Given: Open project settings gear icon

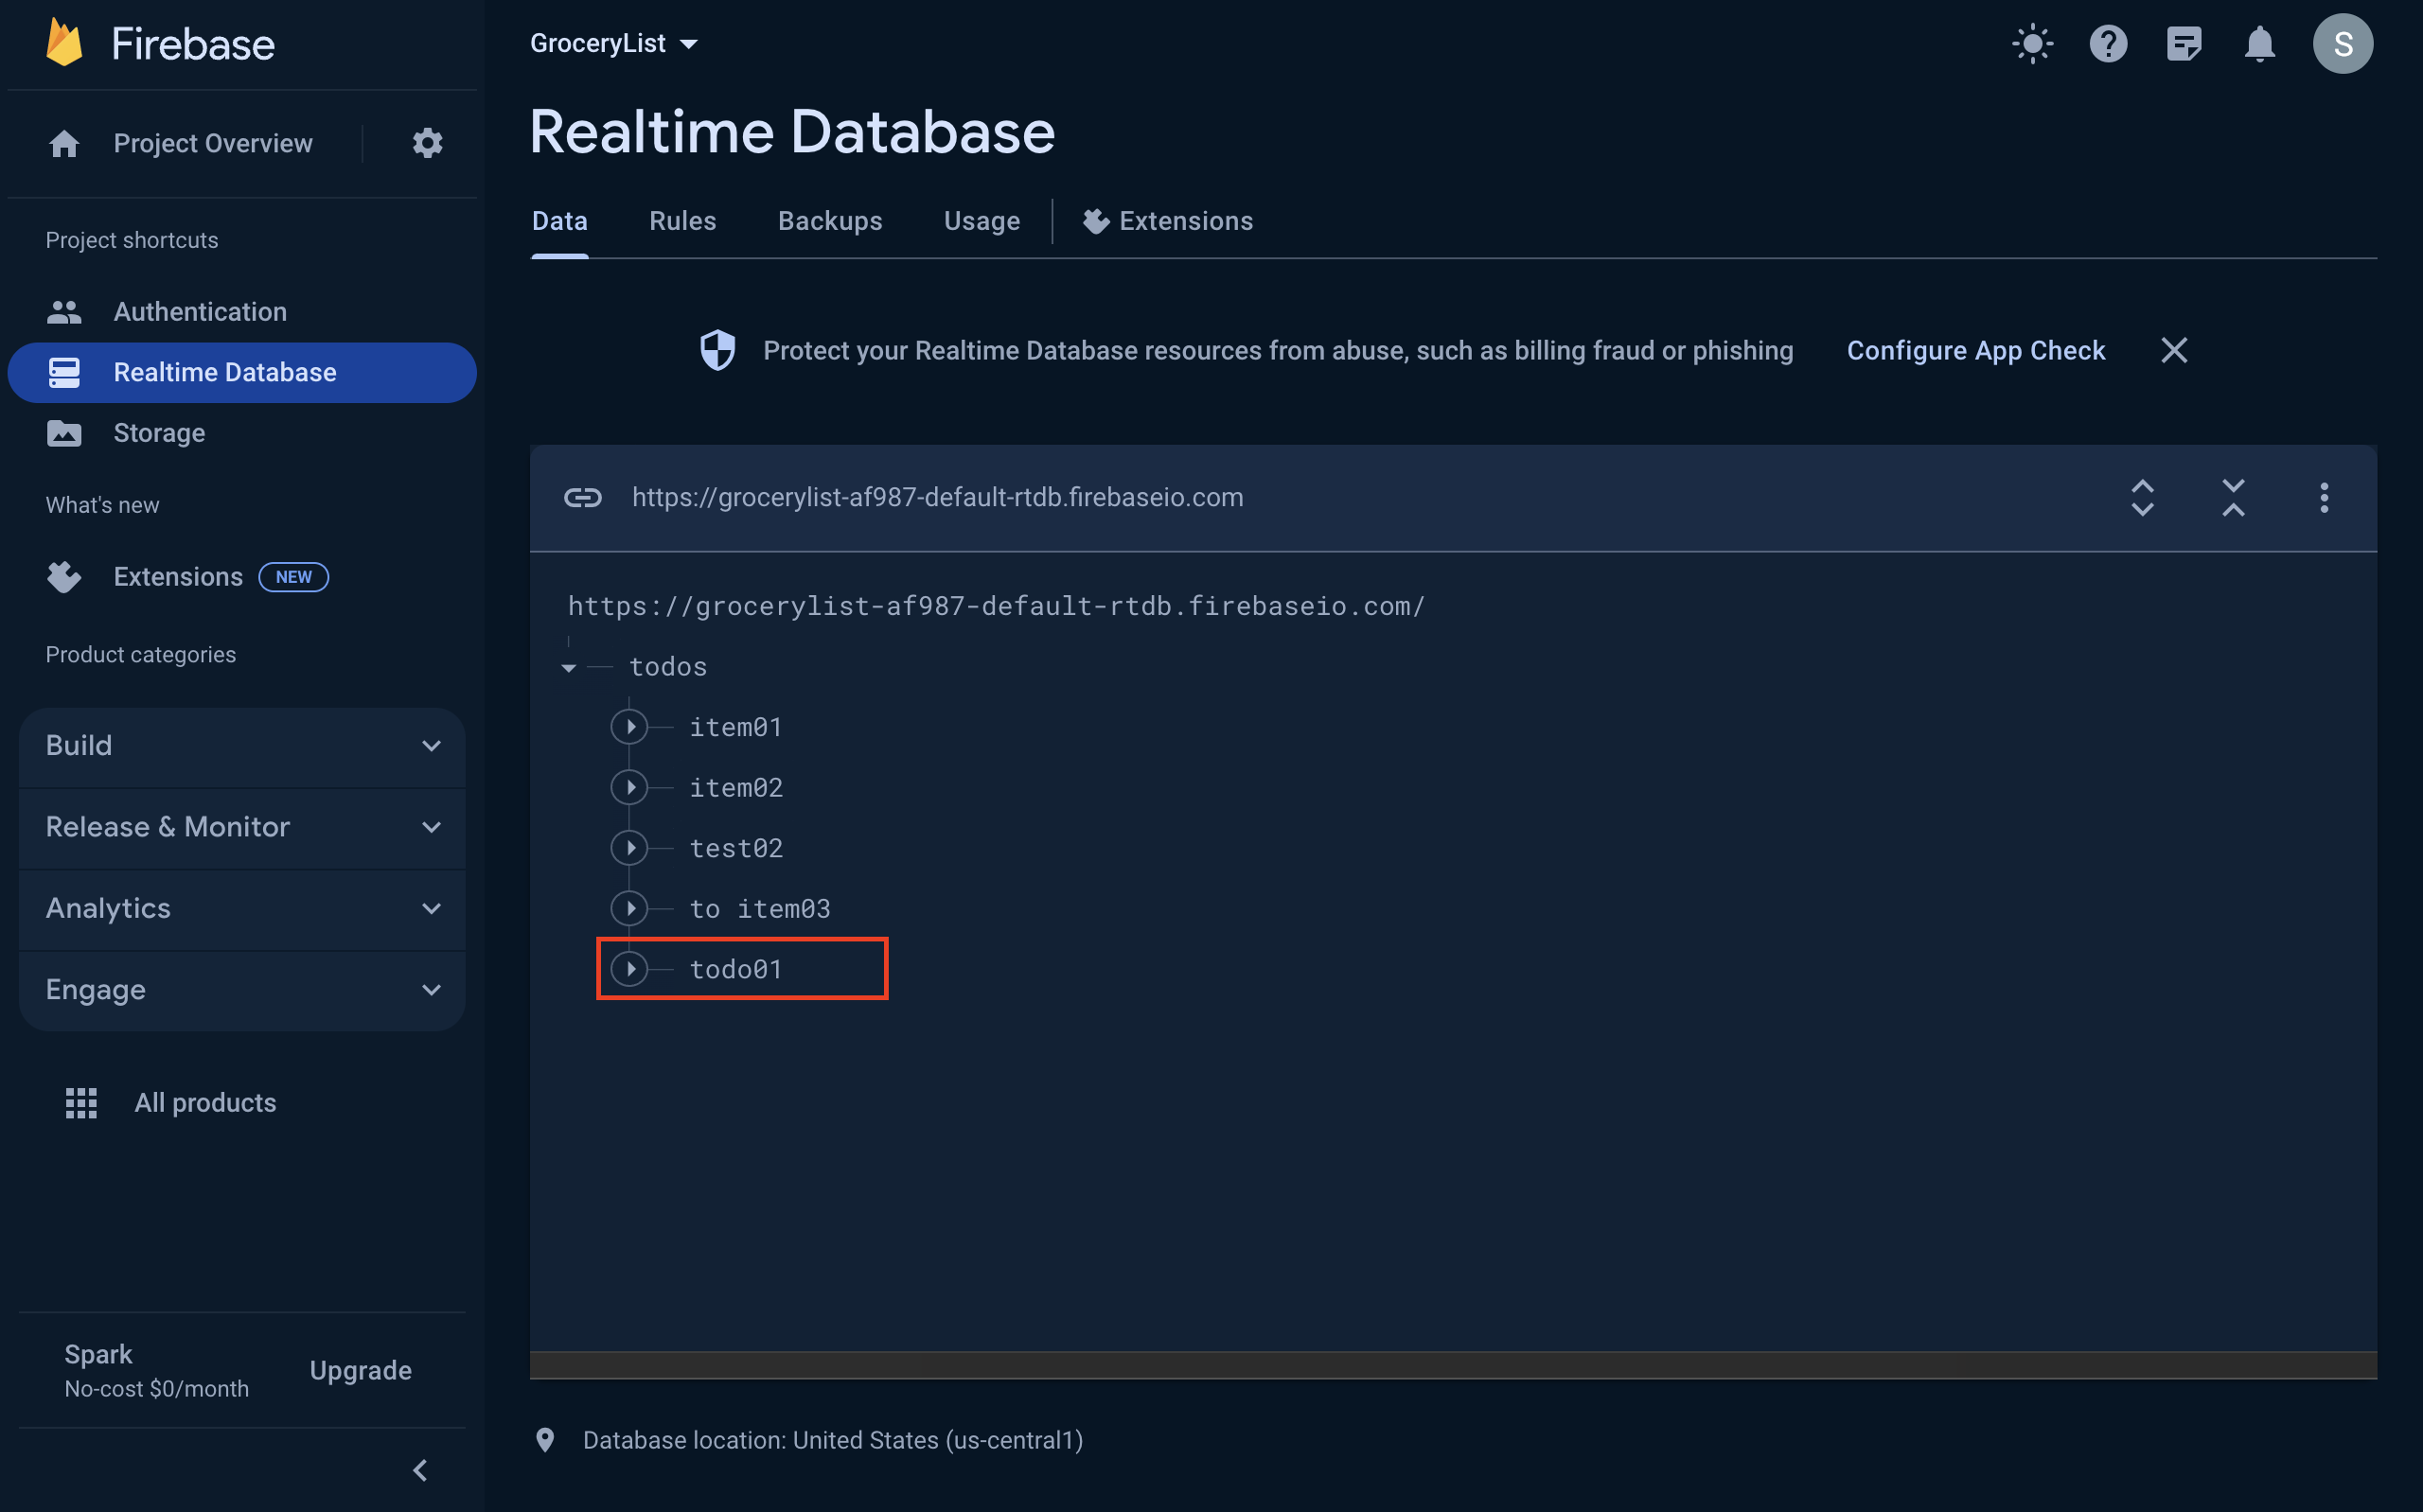Looking at the screenshot, I should (x=427, y=143).
